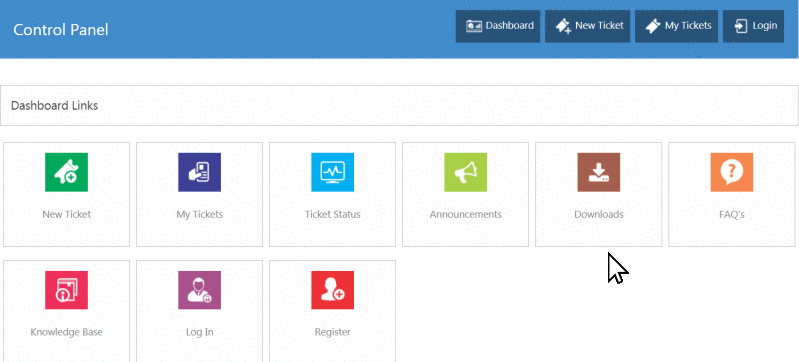Image resolution: width=799 pixels, height=362 pixels.
Task: Click the My Tickets tile label
Action: (x=199, y=215)
